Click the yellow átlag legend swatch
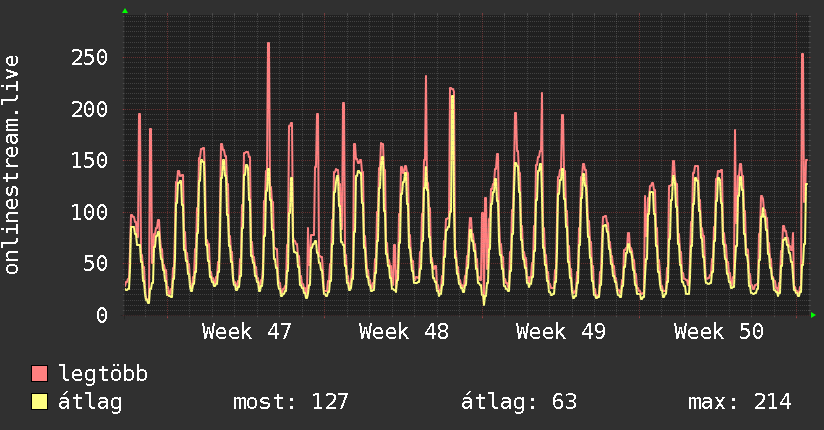The width and height of the screenshot is (824, 430). tap(39, 402)
